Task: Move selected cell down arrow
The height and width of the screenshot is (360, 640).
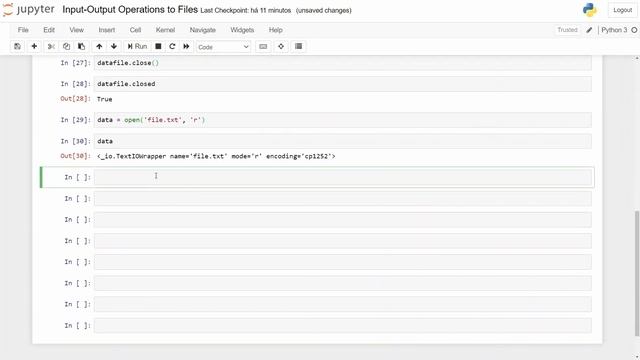Action: click(x=114, y=47)
